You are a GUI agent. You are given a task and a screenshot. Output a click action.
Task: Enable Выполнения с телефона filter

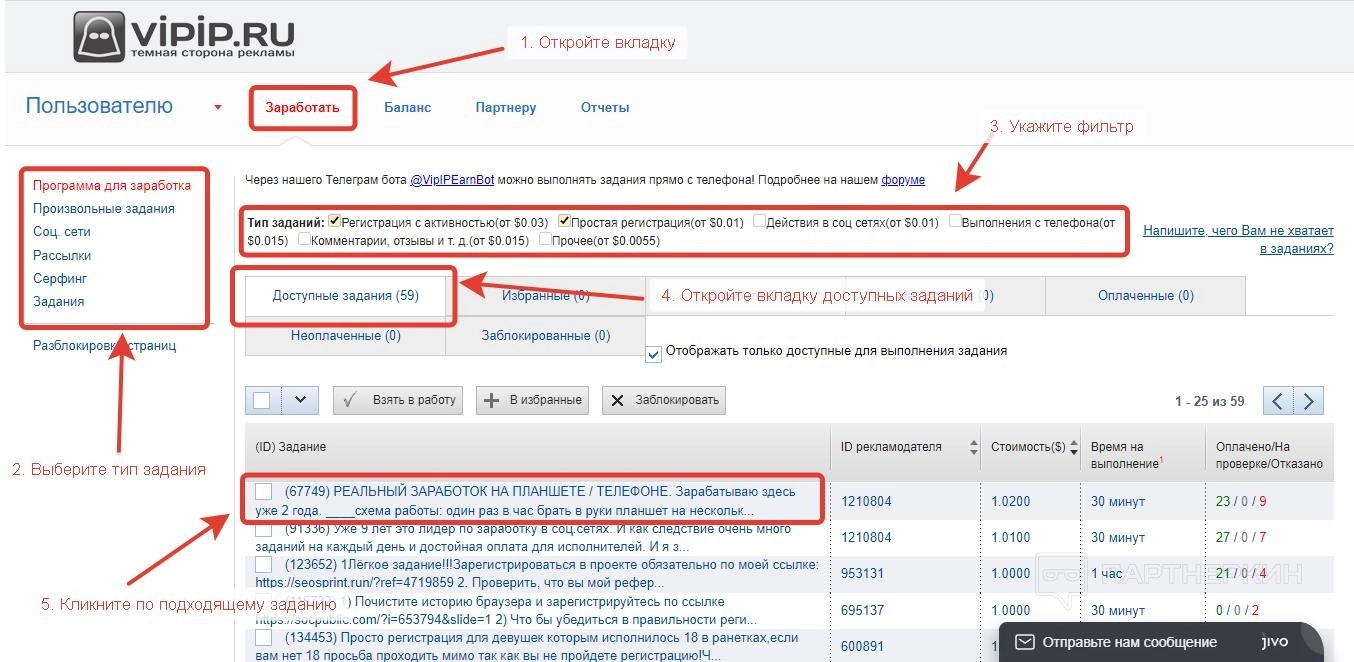[956, 221]
